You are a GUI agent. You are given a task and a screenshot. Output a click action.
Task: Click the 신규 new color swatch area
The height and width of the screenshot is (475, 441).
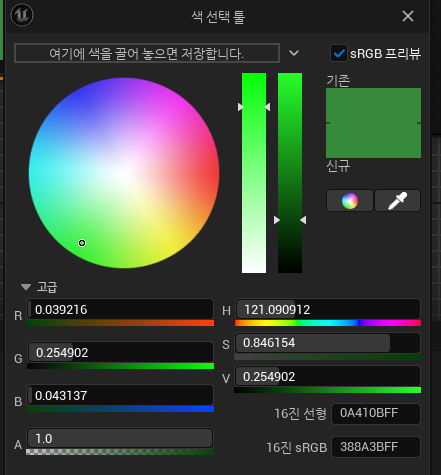click(x=373, y=140)
